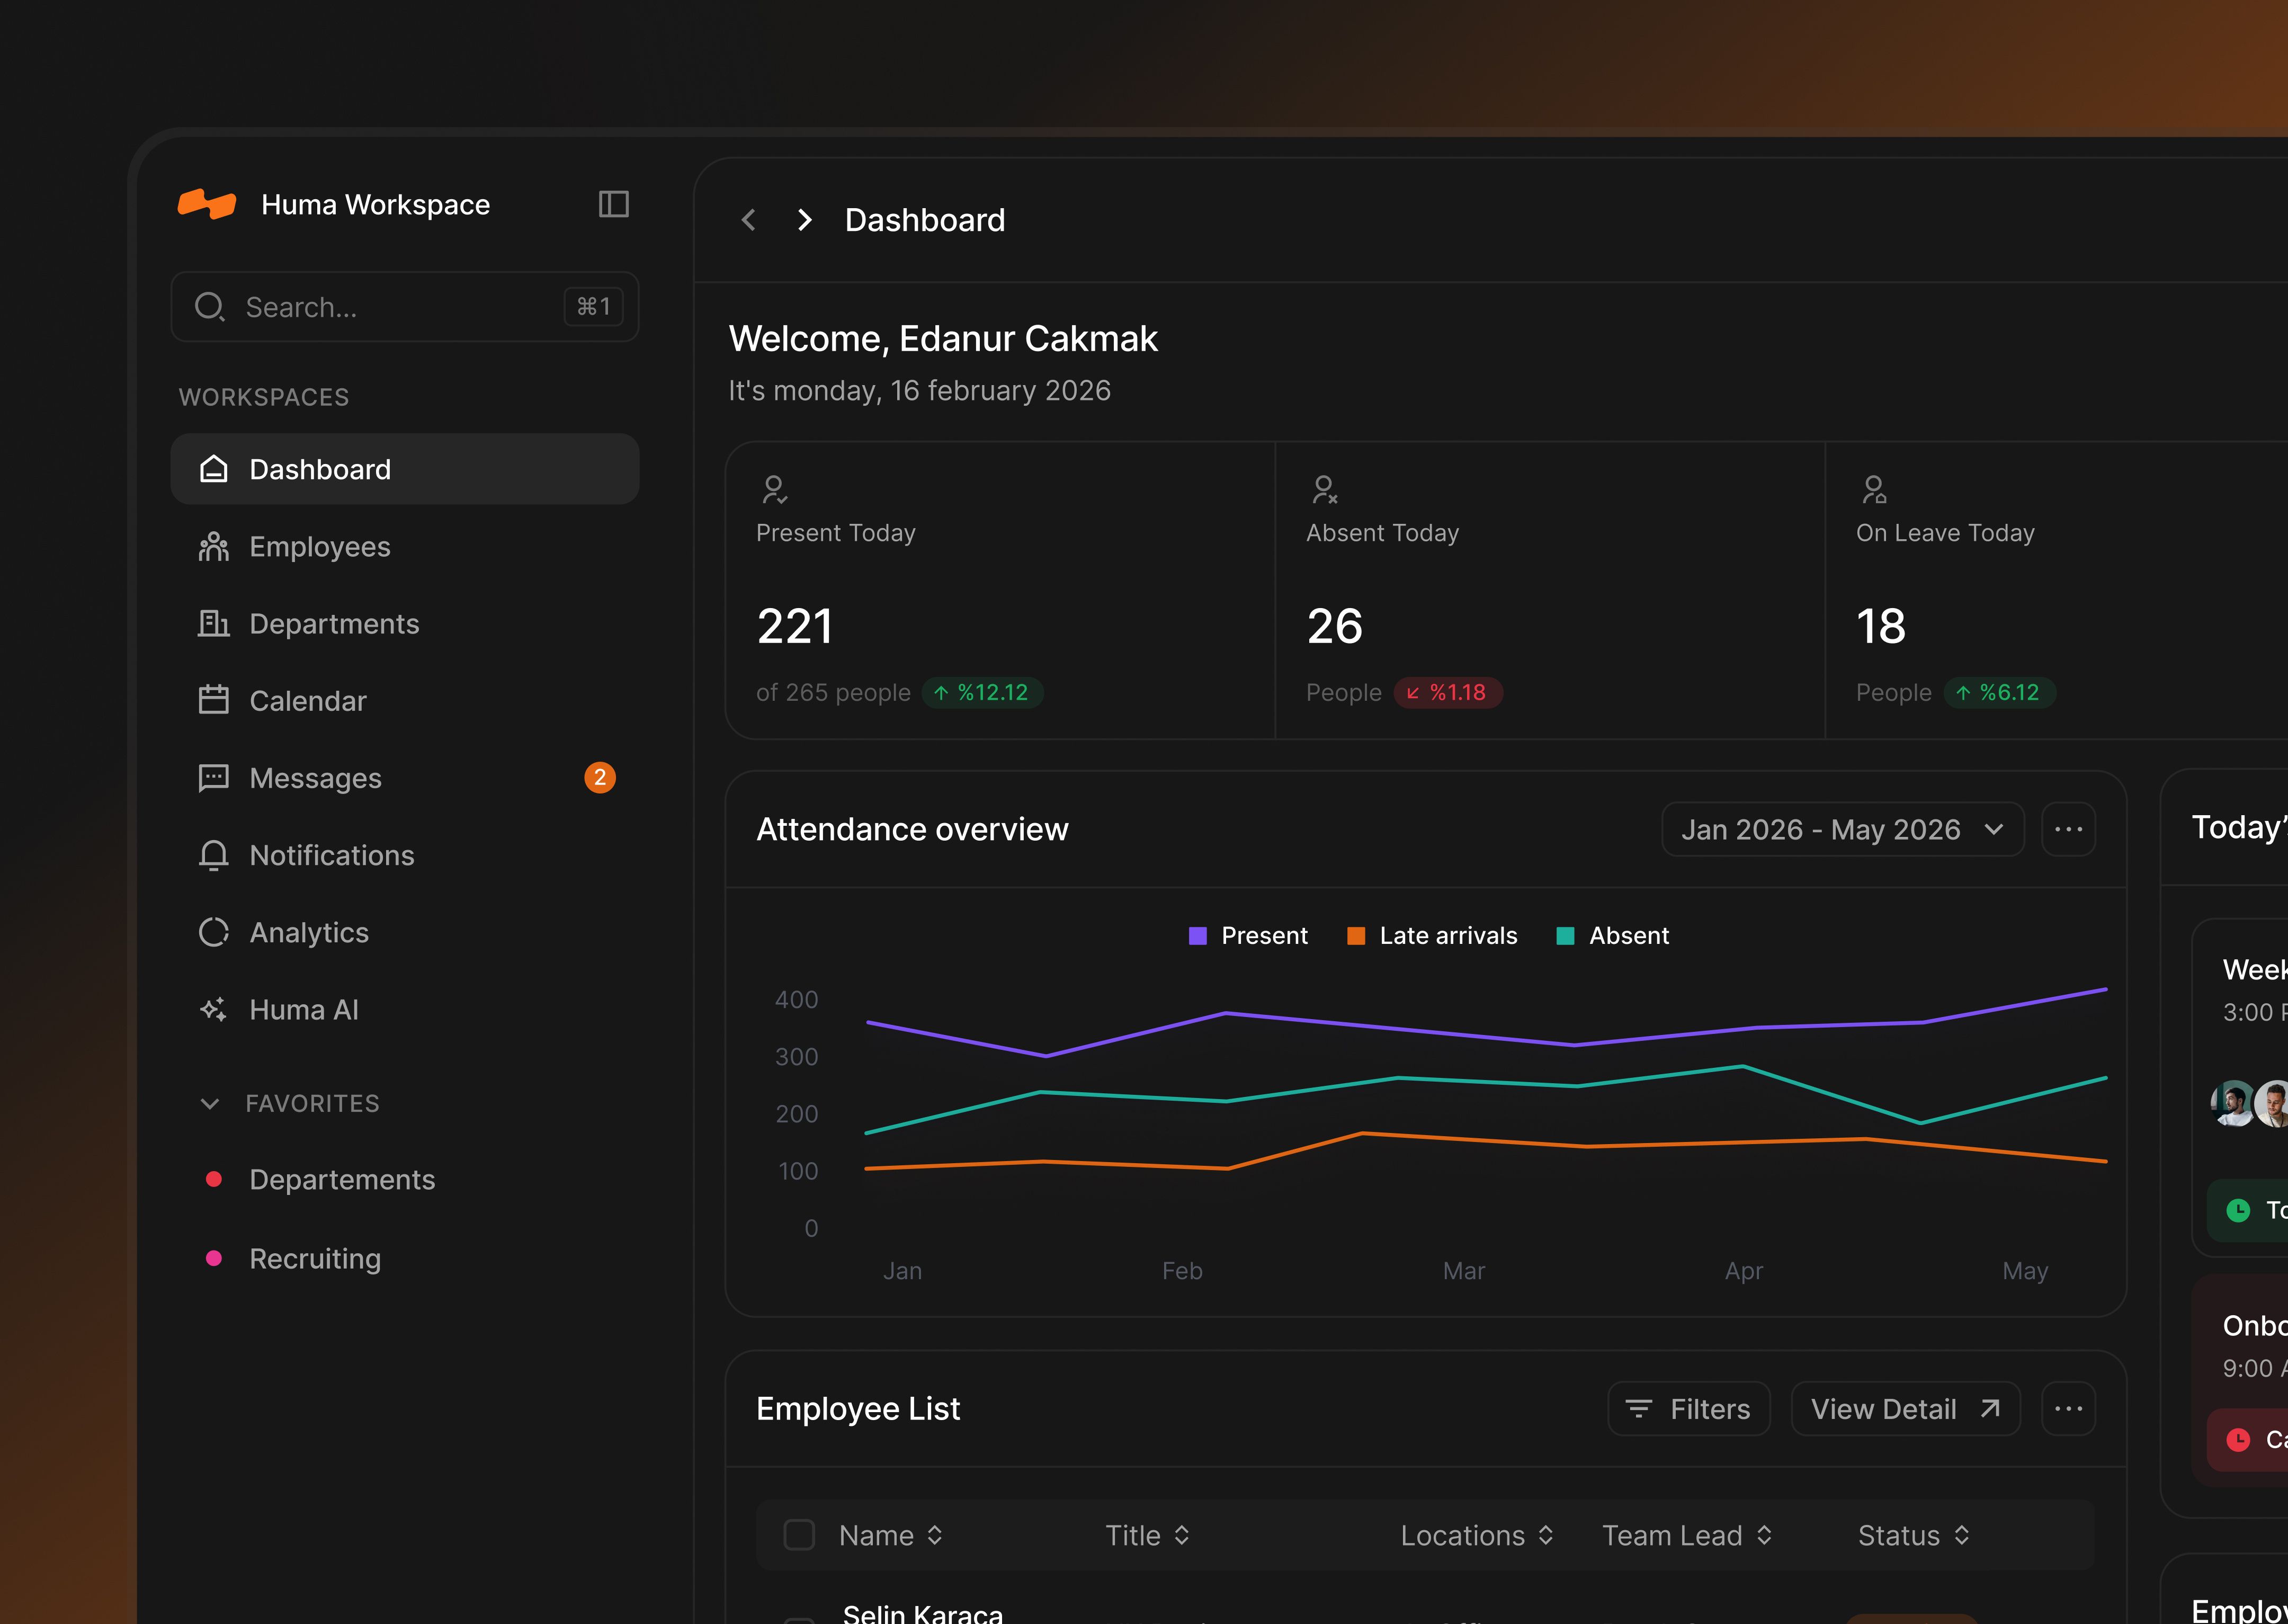This screenshot has width=2288, height=1624.
Task: Select the Analytics icon
Action: (214, 932)
